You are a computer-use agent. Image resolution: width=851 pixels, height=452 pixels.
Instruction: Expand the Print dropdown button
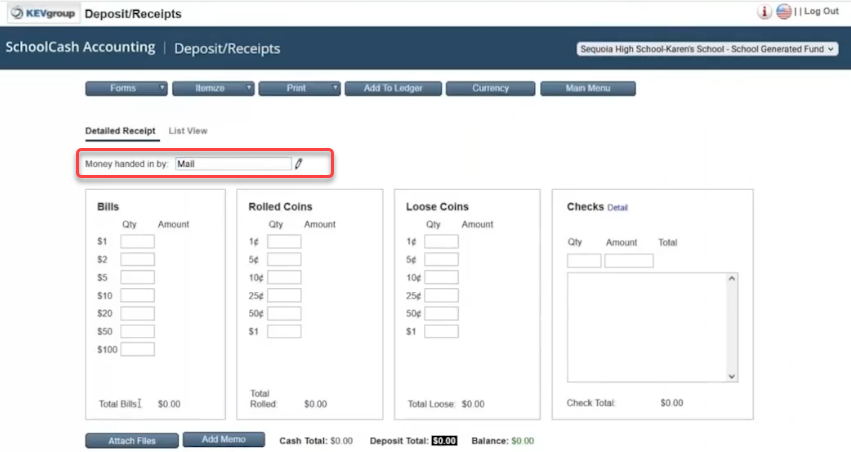300,88
